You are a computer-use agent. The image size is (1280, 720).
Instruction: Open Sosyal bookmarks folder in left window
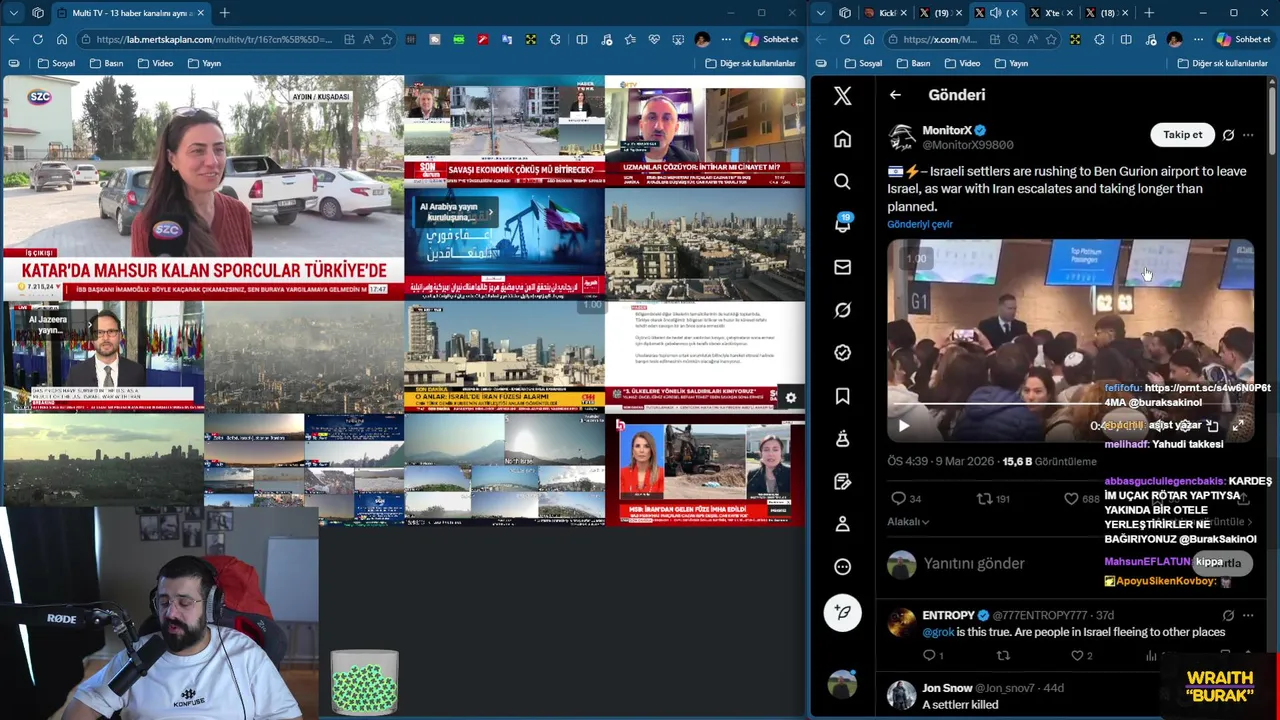(56, 63)
